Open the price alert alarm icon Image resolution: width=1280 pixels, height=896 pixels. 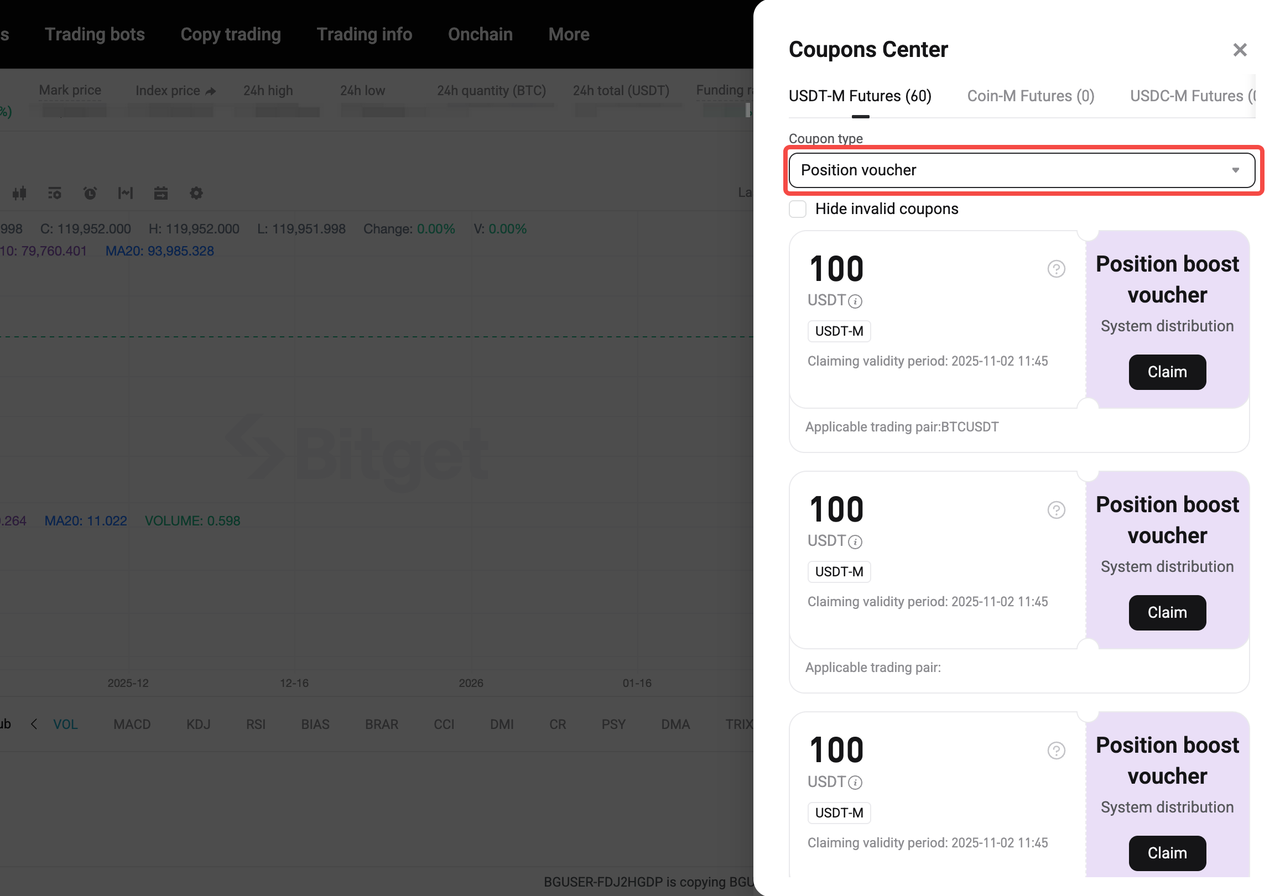click(89, 193)
